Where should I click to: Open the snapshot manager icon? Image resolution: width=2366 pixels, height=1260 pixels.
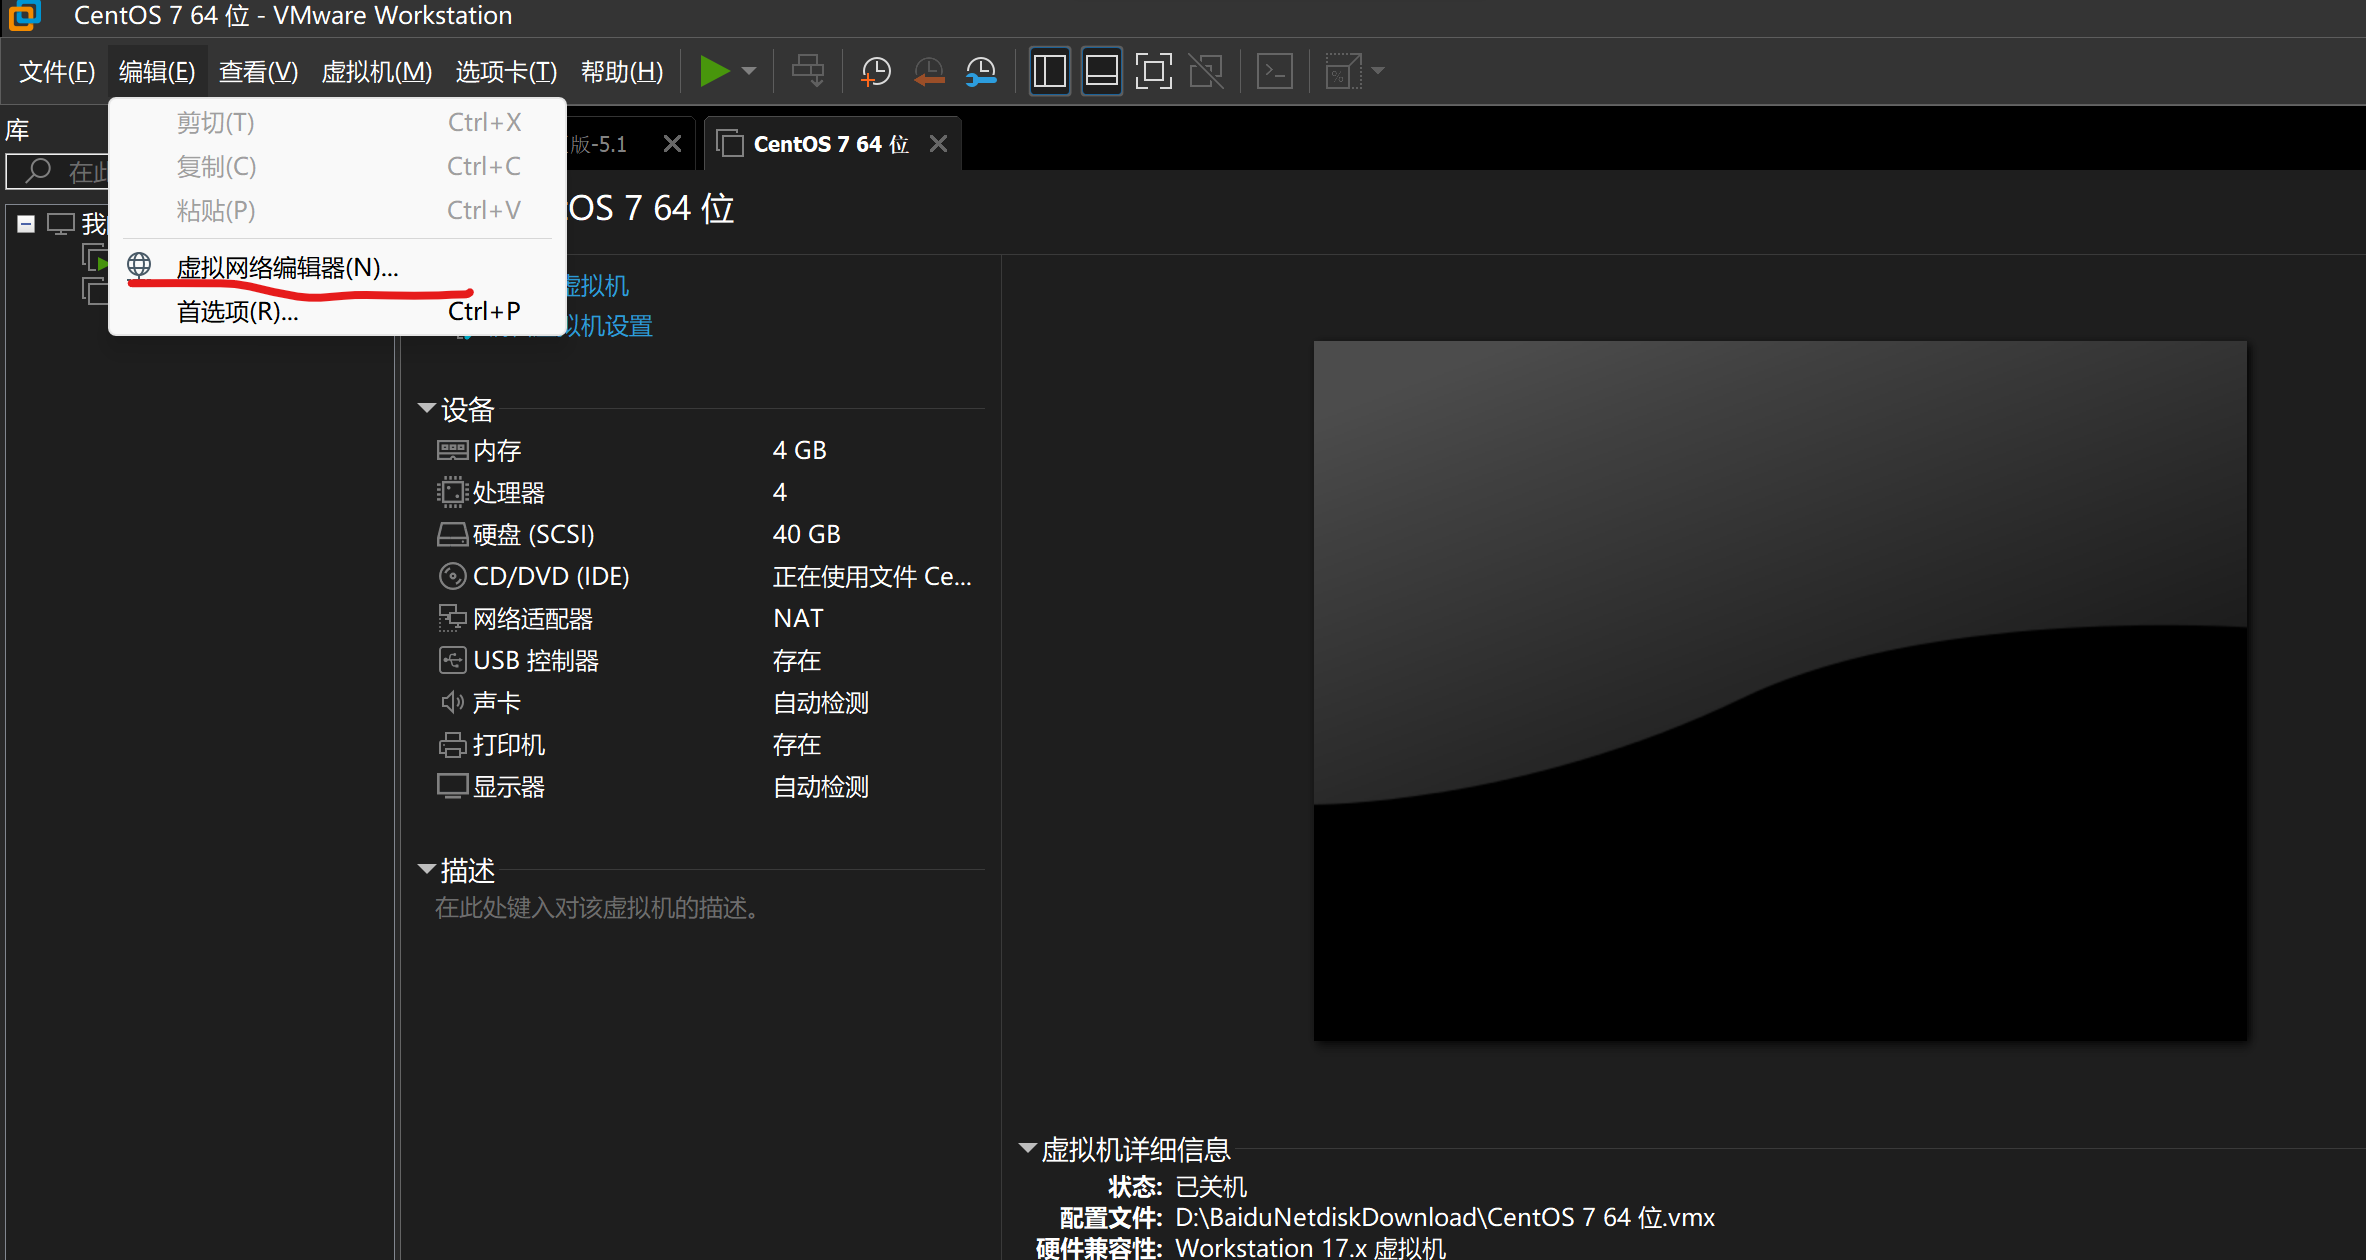(x=981, y=71)
